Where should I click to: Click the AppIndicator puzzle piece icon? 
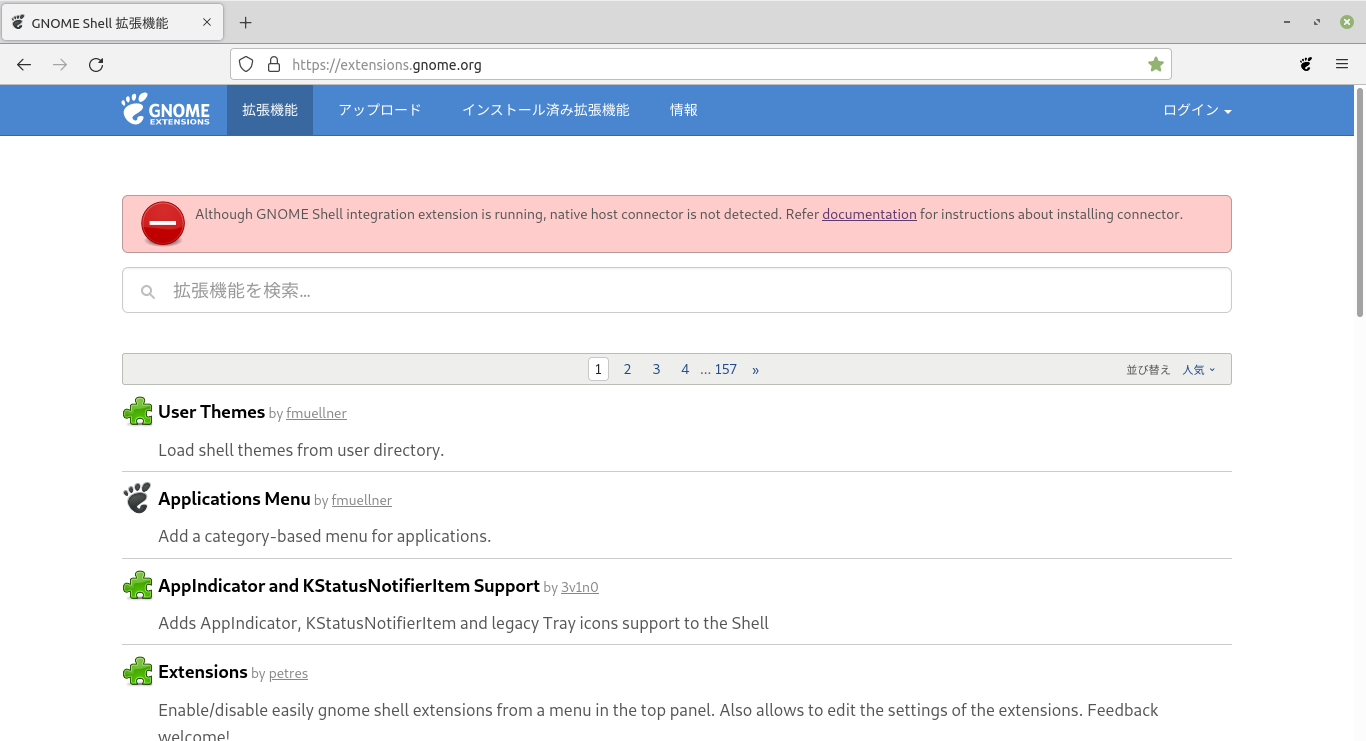coord(138,585)
